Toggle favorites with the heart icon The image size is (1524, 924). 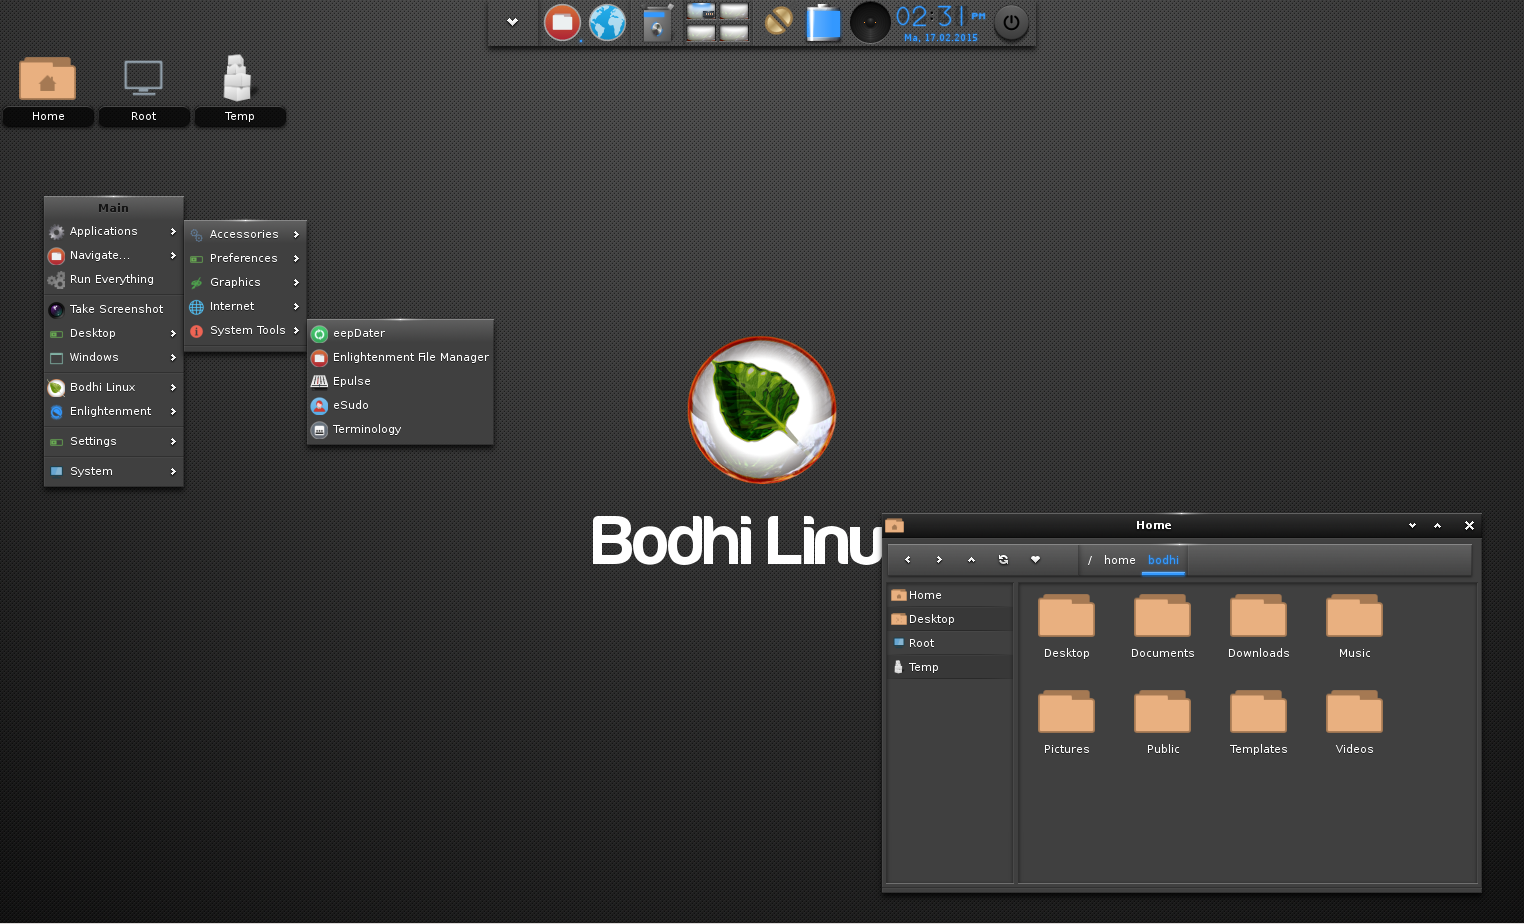point(1035,560)
